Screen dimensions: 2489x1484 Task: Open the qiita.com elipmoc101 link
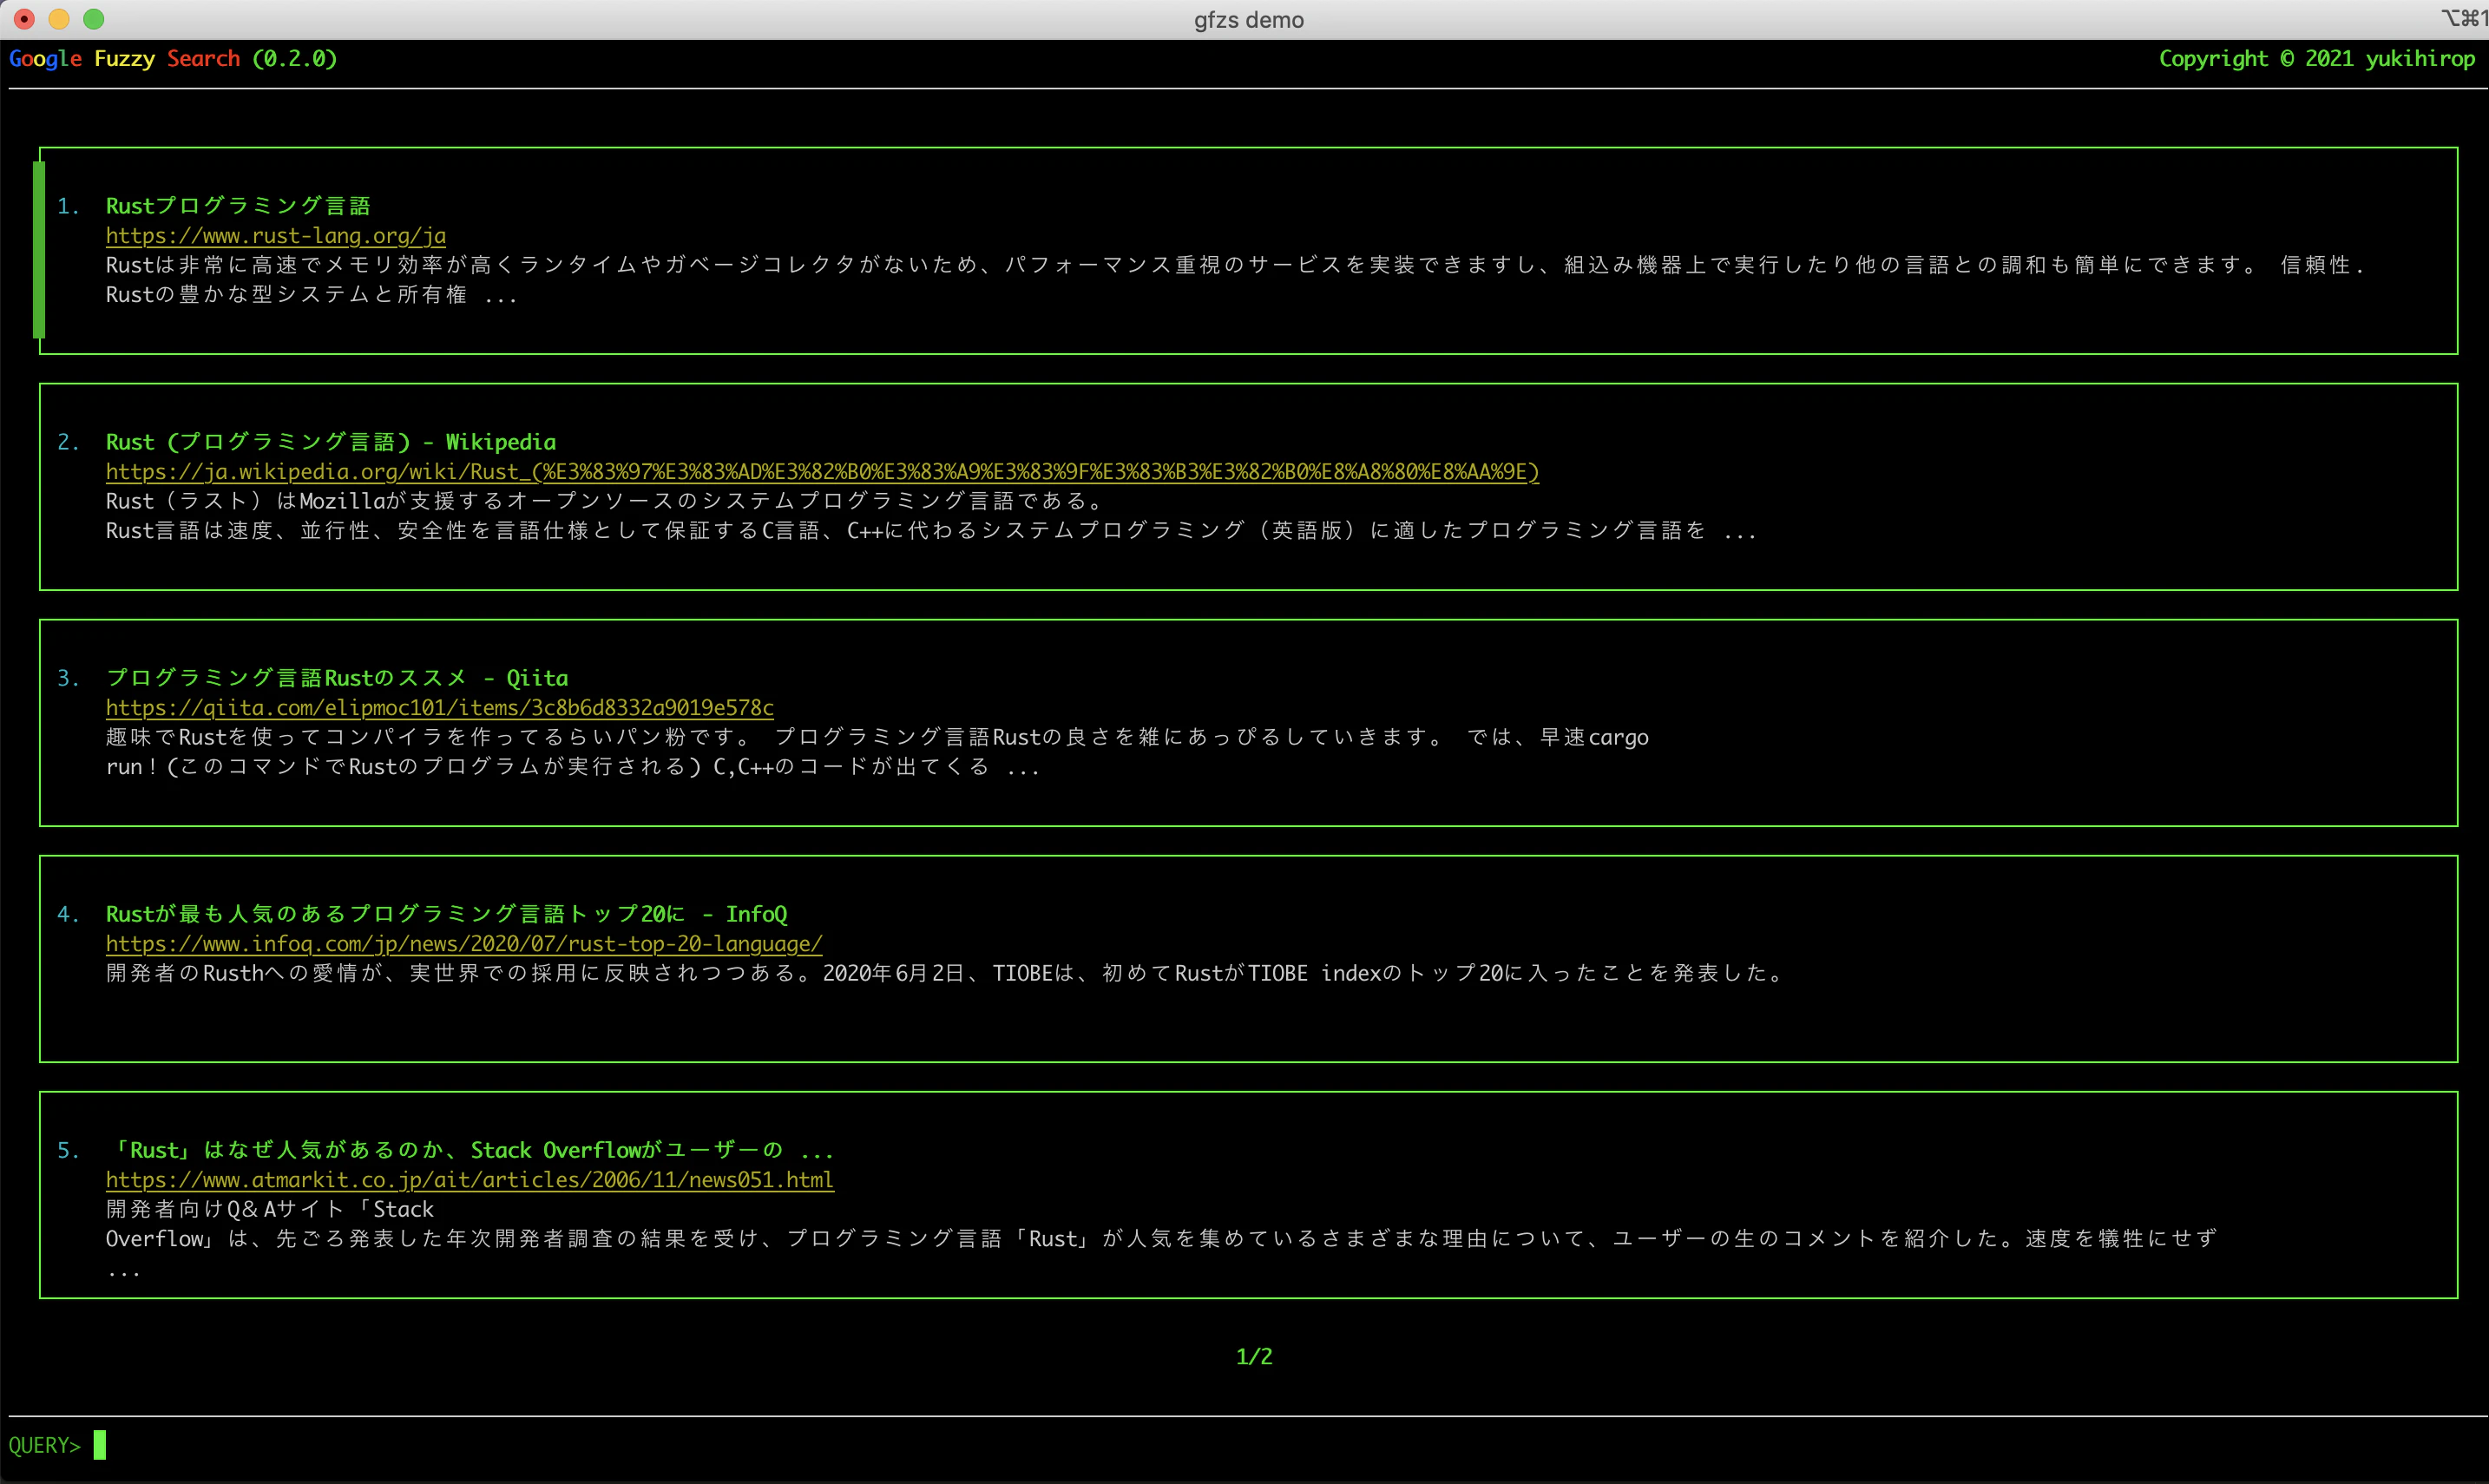(x=440, y=708)
